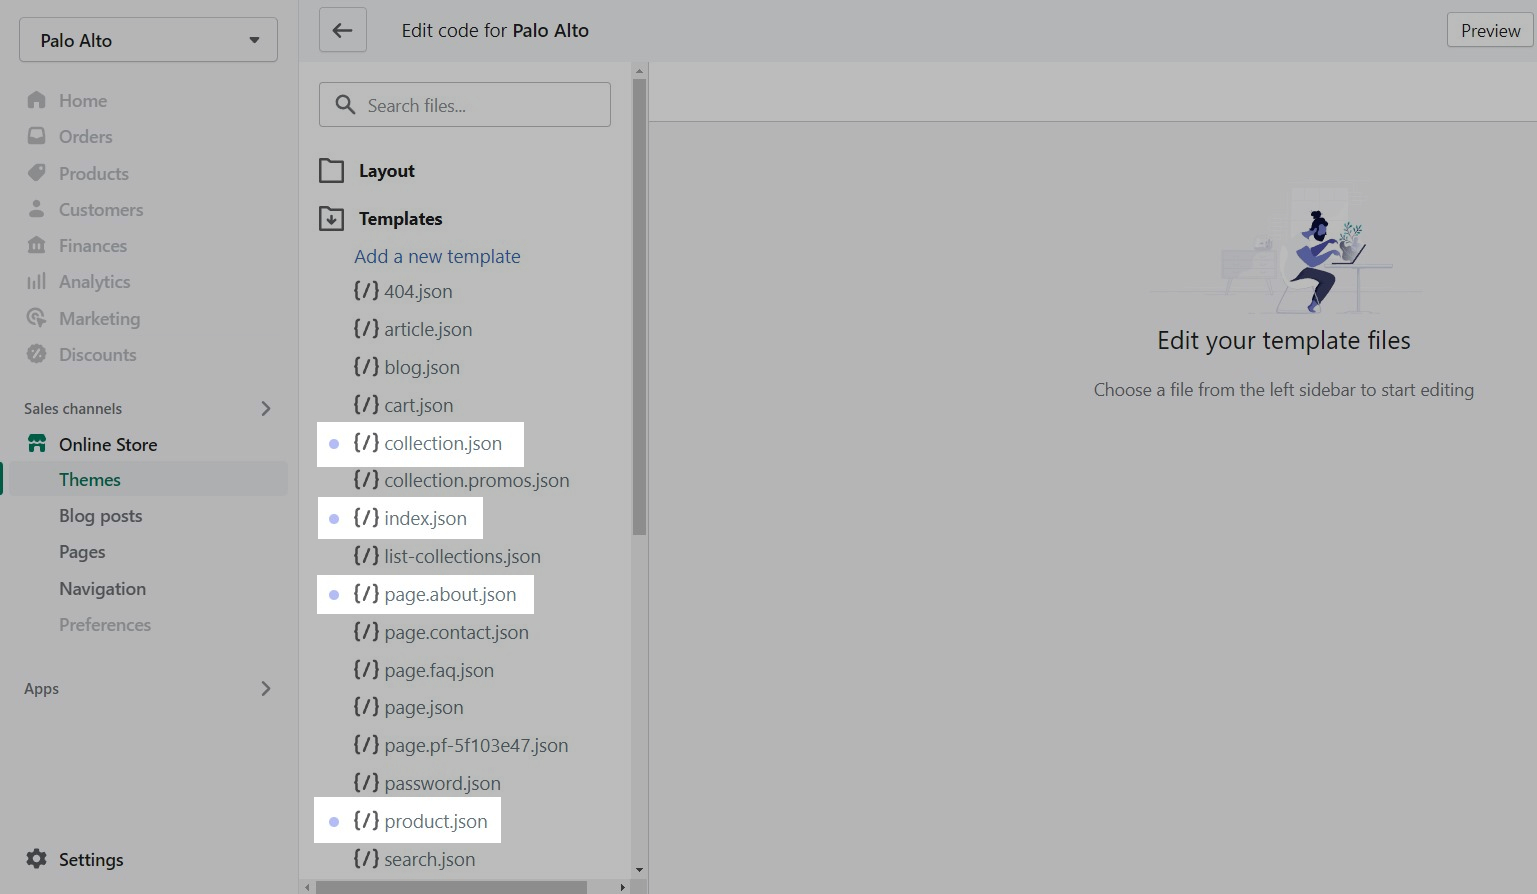Click the Analytics bar chart icon

click(37, 282)
